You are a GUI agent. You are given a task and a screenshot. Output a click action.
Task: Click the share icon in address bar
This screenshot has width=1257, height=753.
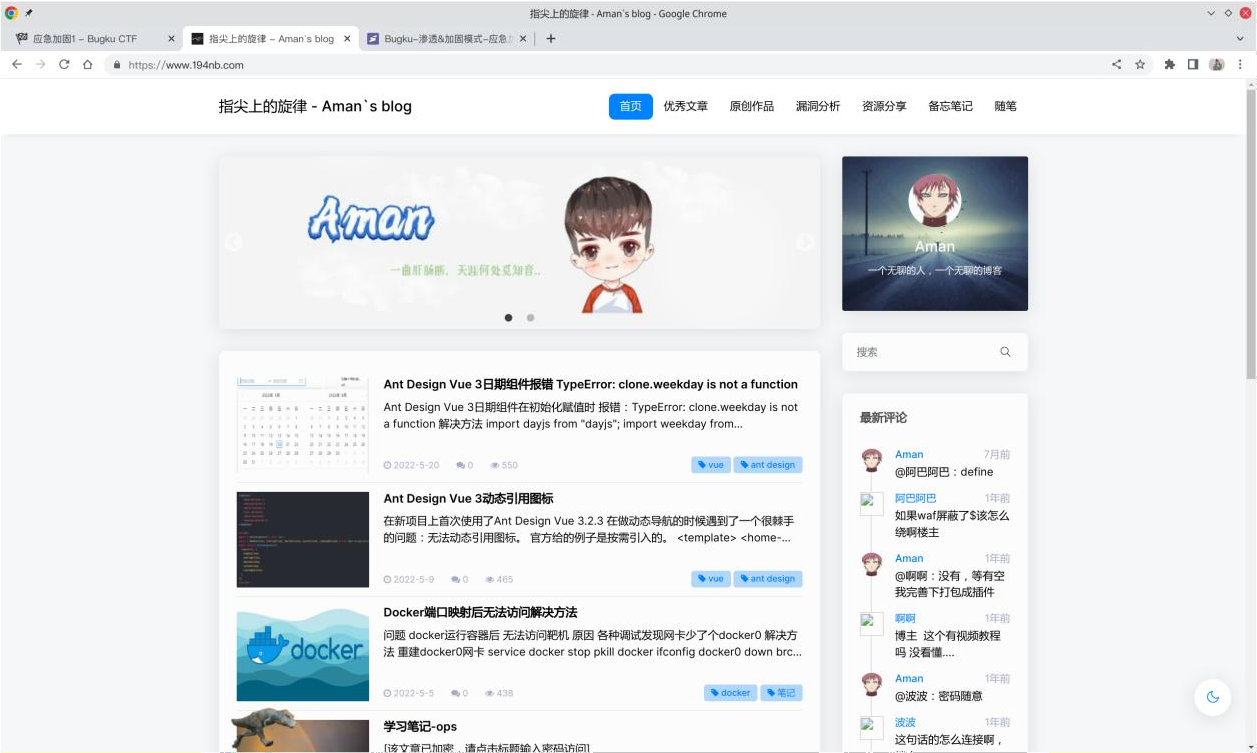[1116, 64]
